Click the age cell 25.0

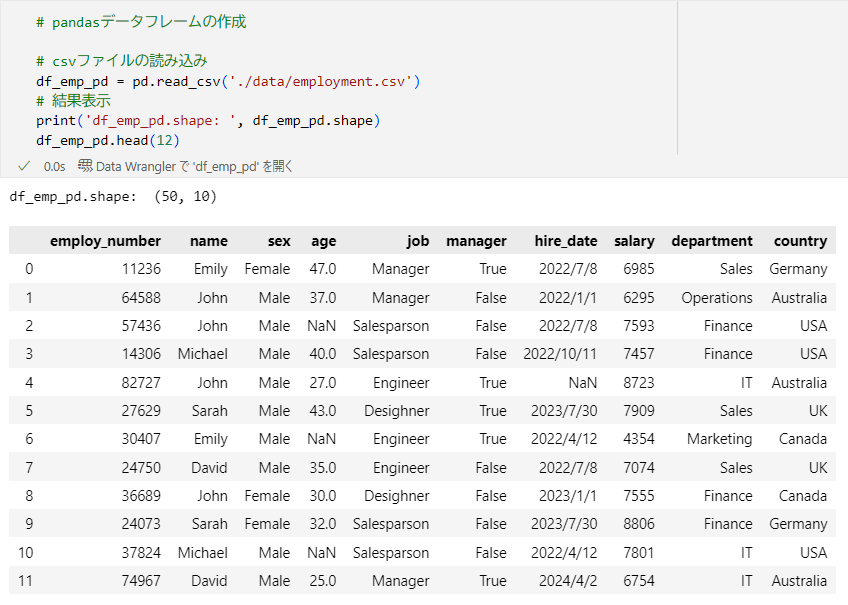[323, 581]
